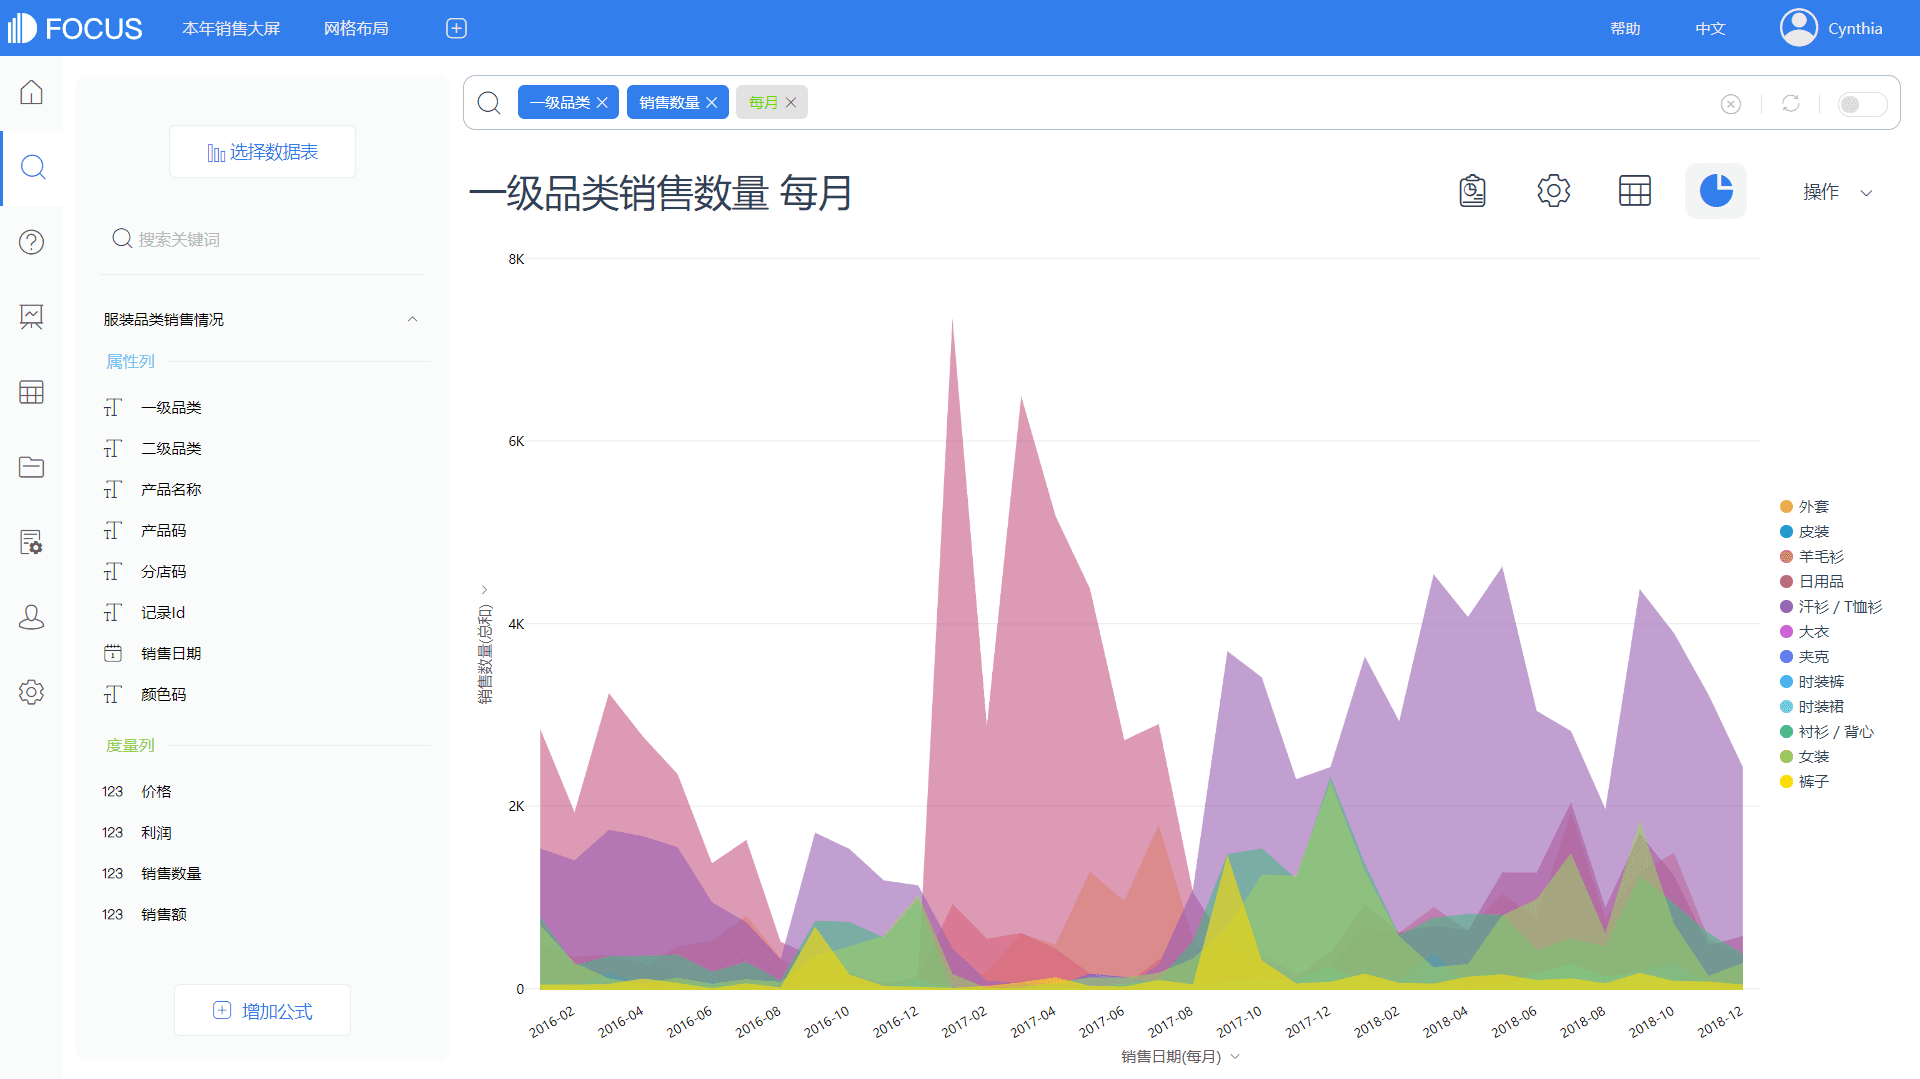Image resolution: width=1920 pixels, height=1079 pixels.
Task: Select the 分店码 column
Action: click(x=163, y=571)
